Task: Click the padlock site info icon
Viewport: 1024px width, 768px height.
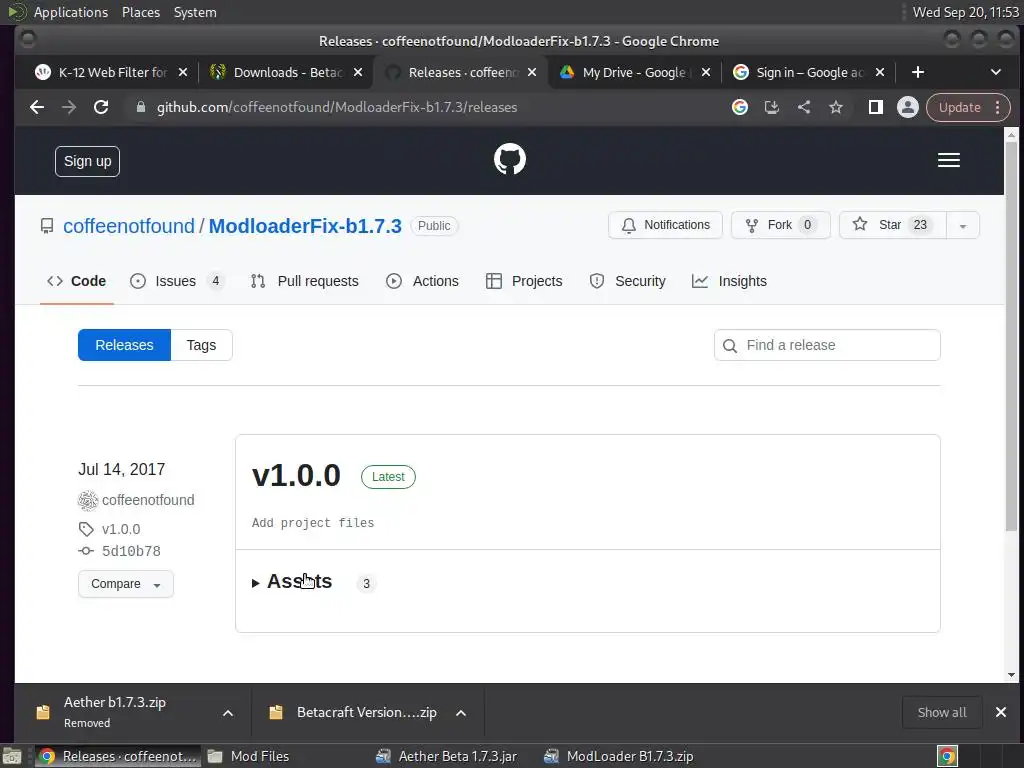Action: [140, 107]
